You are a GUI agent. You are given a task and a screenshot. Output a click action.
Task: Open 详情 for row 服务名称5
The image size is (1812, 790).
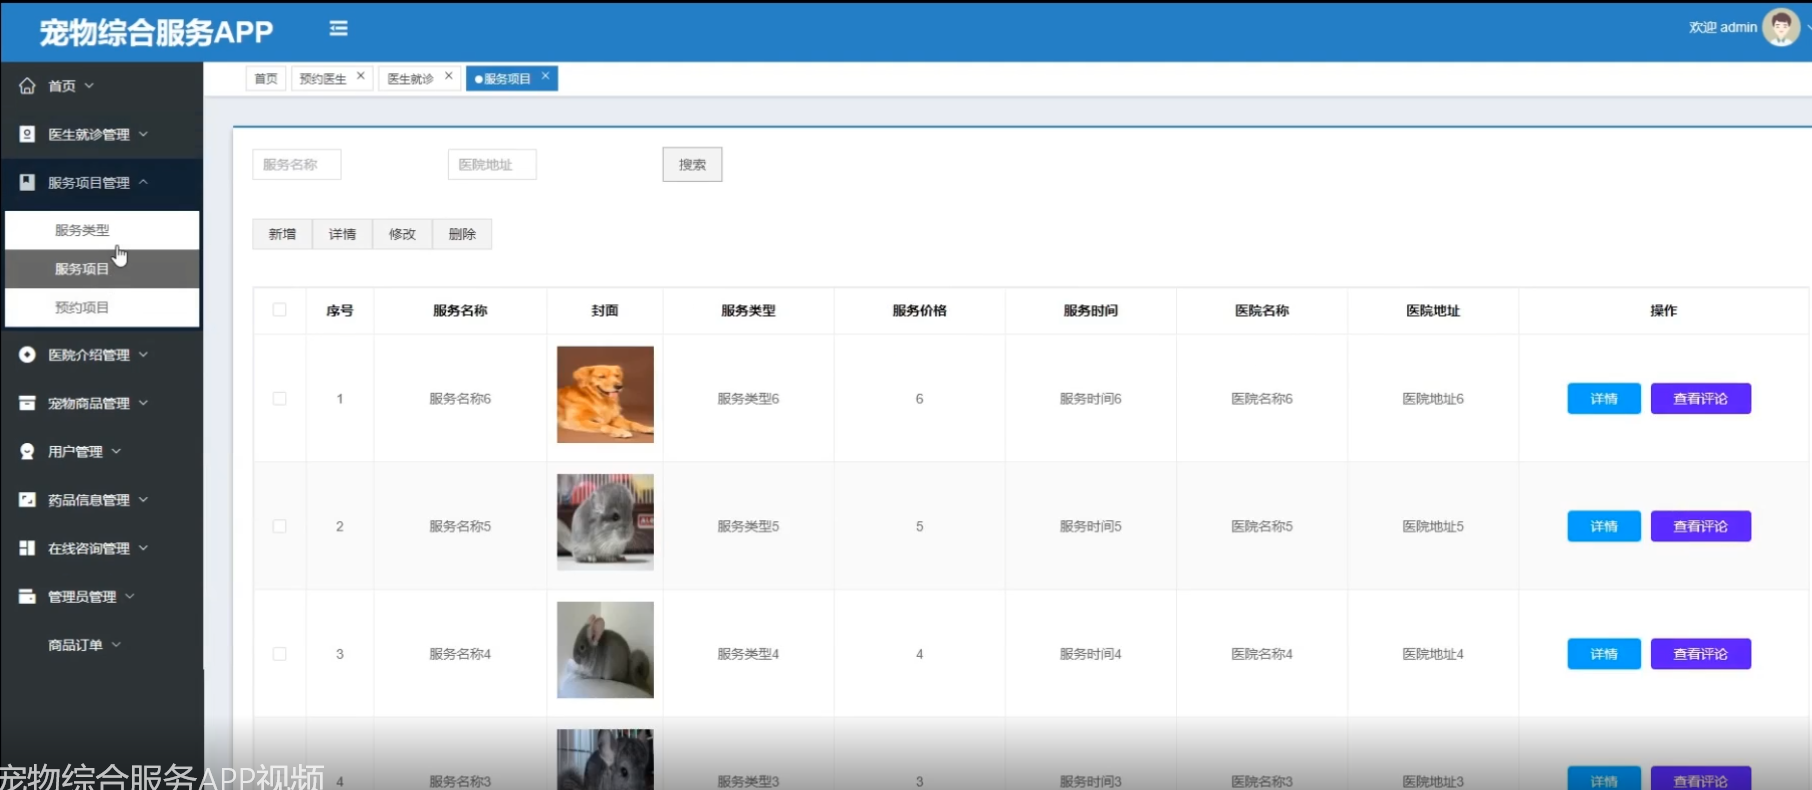point(1604,526)
